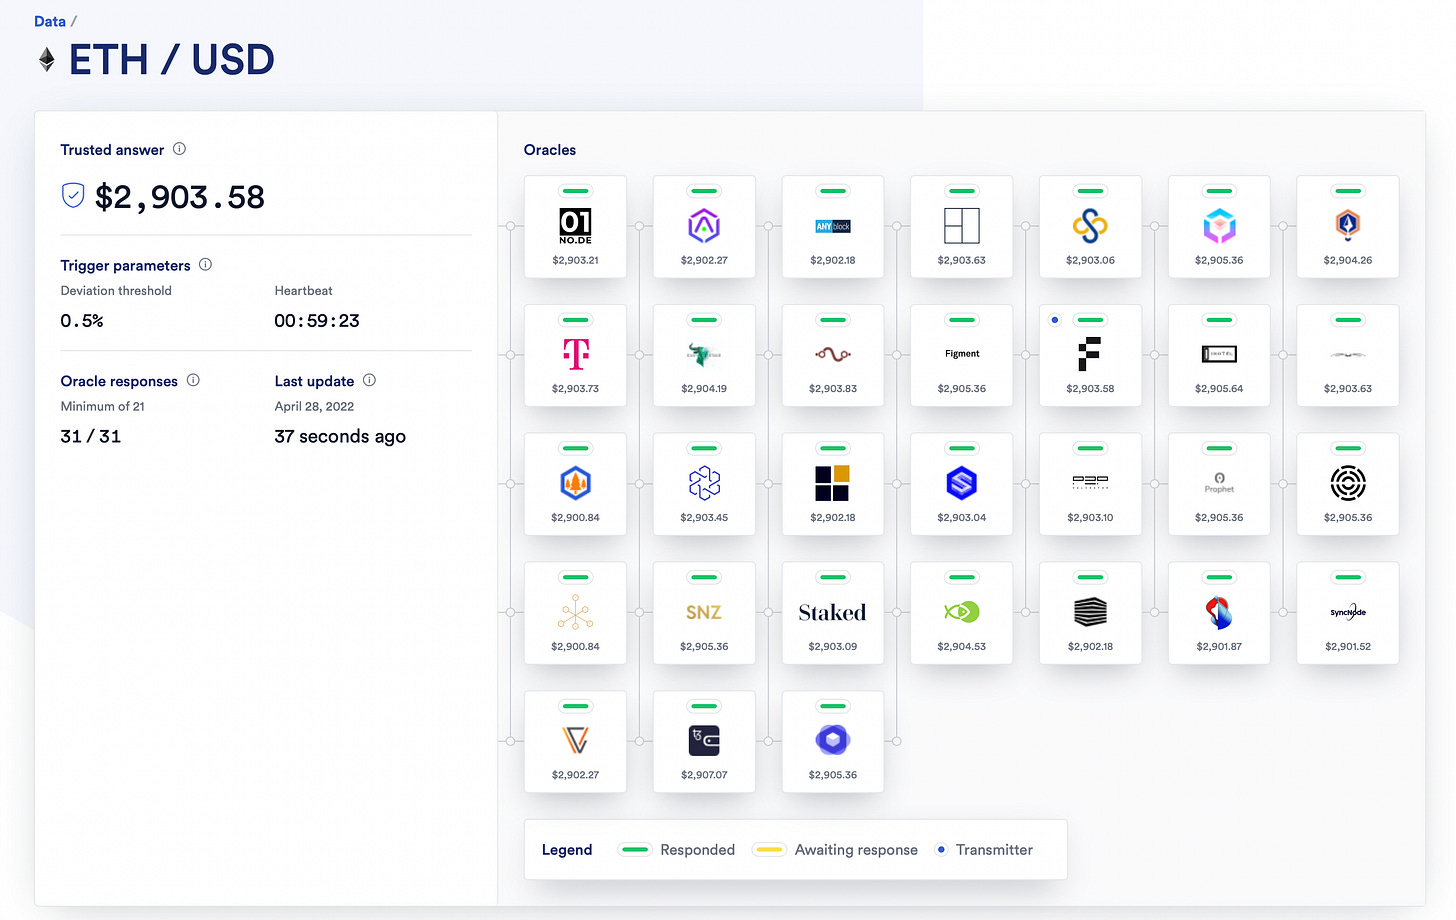Screen dimensions: 1456x920
Task: Select the window-pane grid oracle logo
Action: pos(962,226)
